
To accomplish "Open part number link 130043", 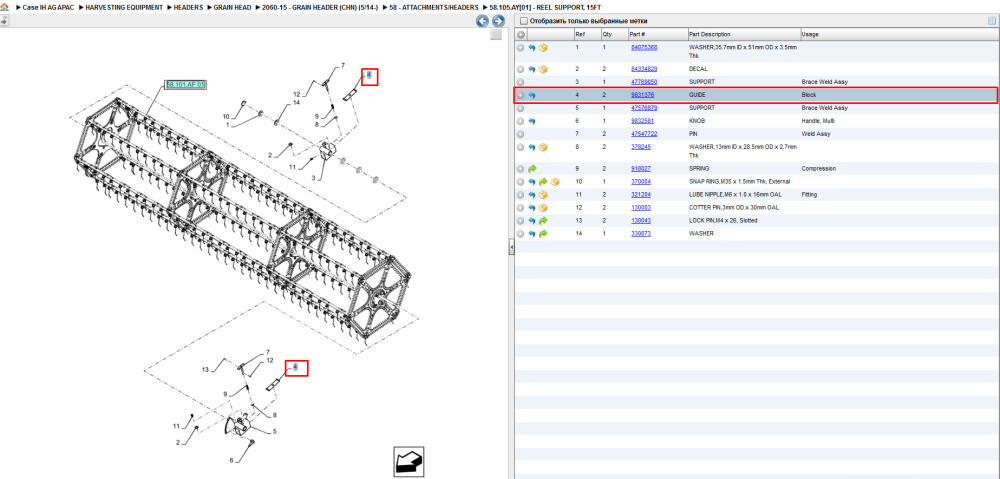I will pos(641,221).
